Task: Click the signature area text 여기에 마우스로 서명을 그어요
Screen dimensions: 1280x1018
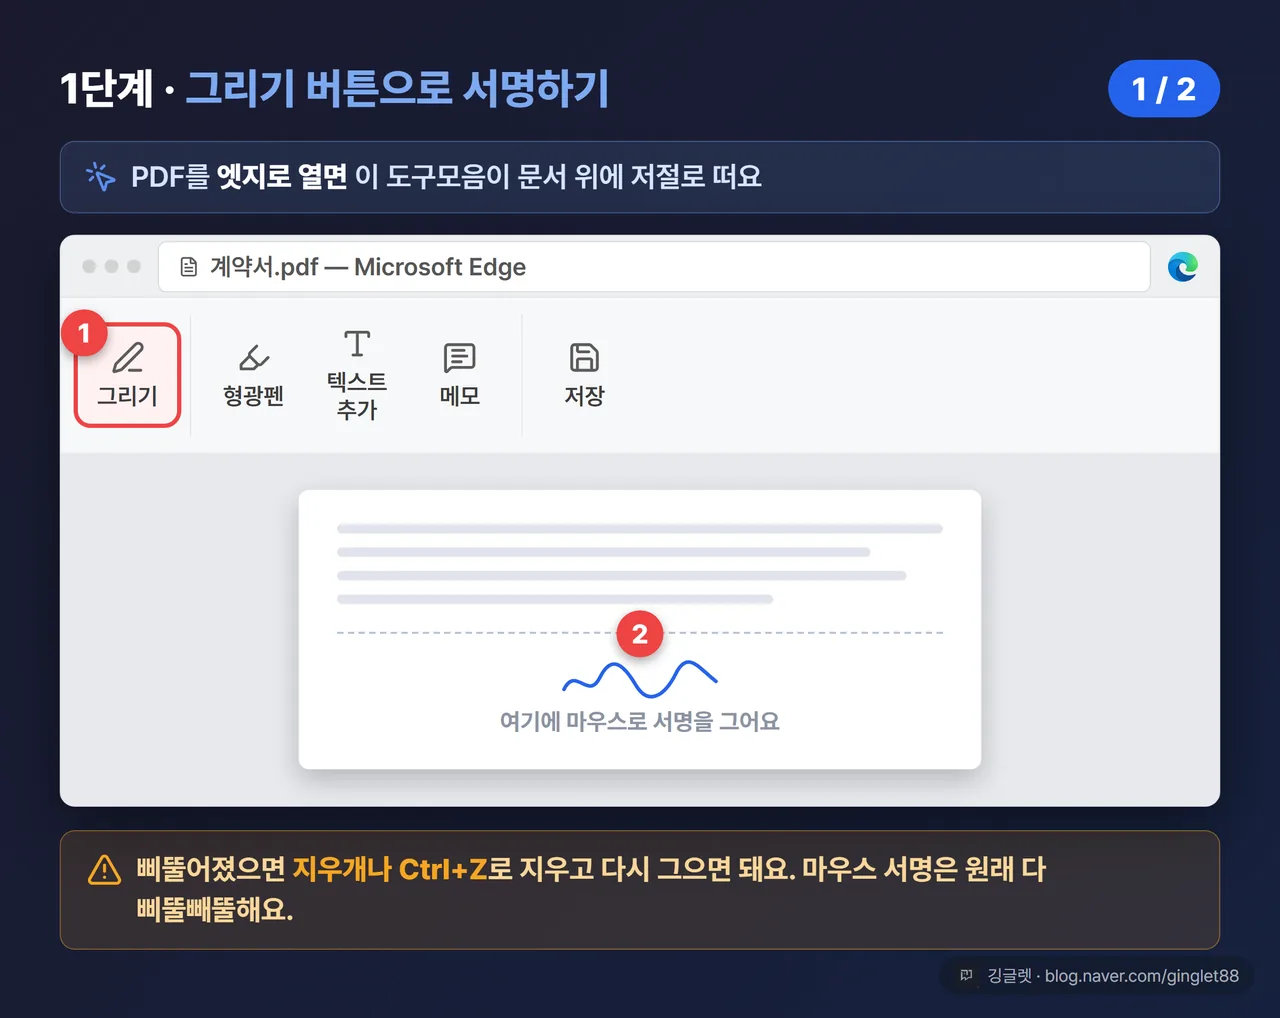Action: (640, 721)
